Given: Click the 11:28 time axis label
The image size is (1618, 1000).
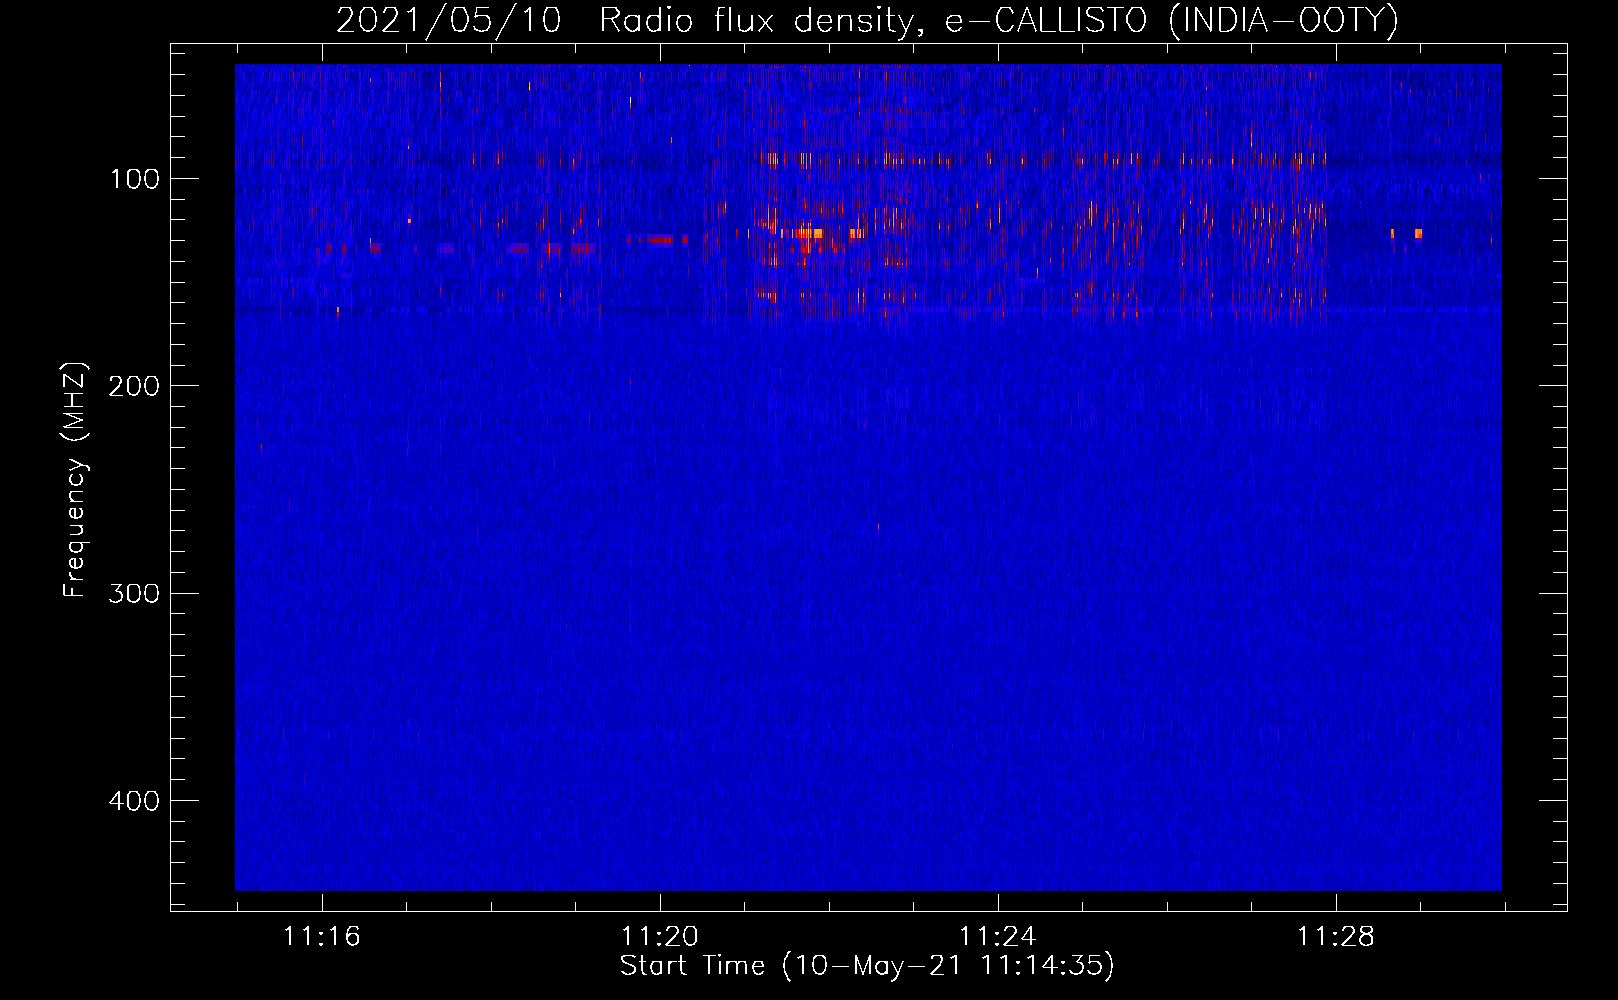Looking at the screenshot, I should [1336, 937].
